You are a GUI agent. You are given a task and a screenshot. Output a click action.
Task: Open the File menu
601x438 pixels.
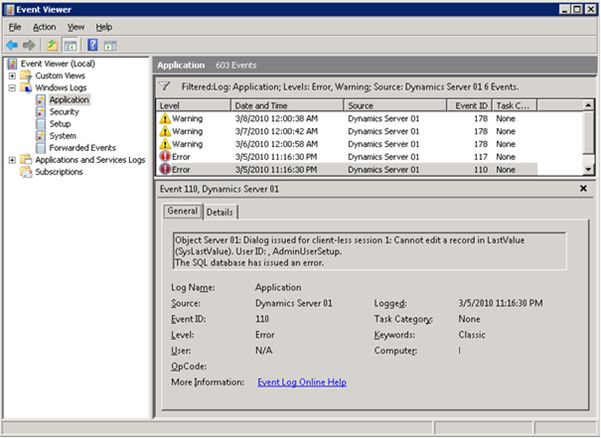click(x=15, y=27)
